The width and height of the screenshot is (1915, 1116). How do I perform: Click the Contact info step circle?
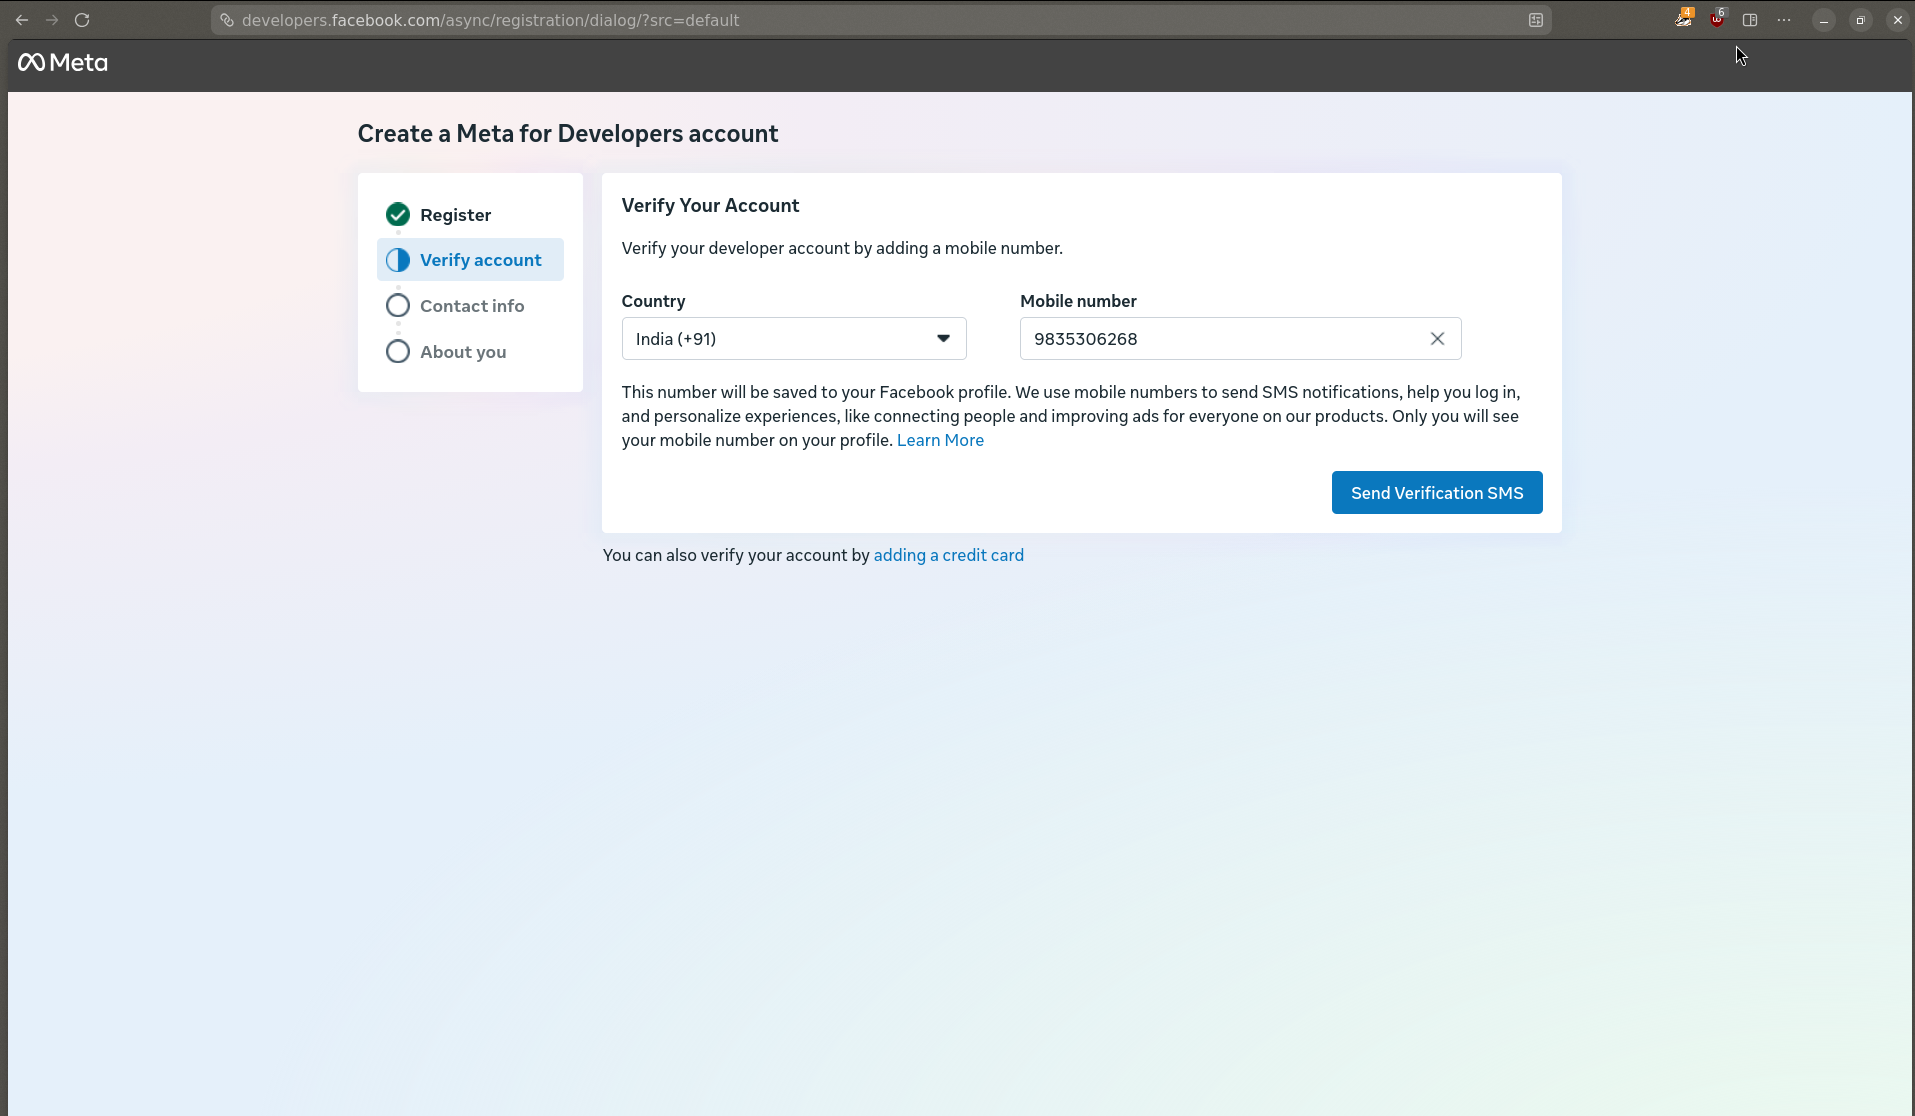(398, 305)
